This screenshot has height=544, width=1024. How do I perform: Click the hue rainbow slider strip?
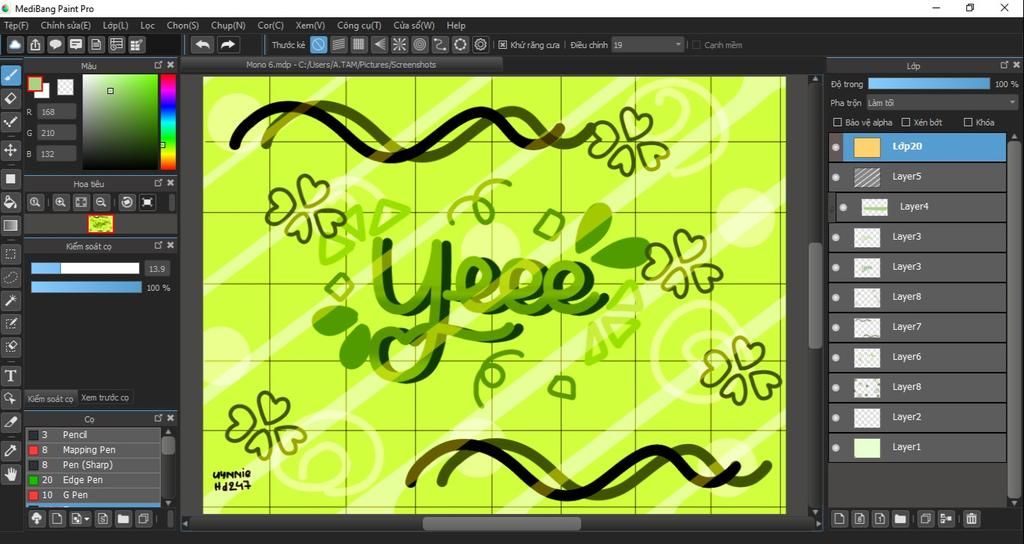(x=168, y=122)
